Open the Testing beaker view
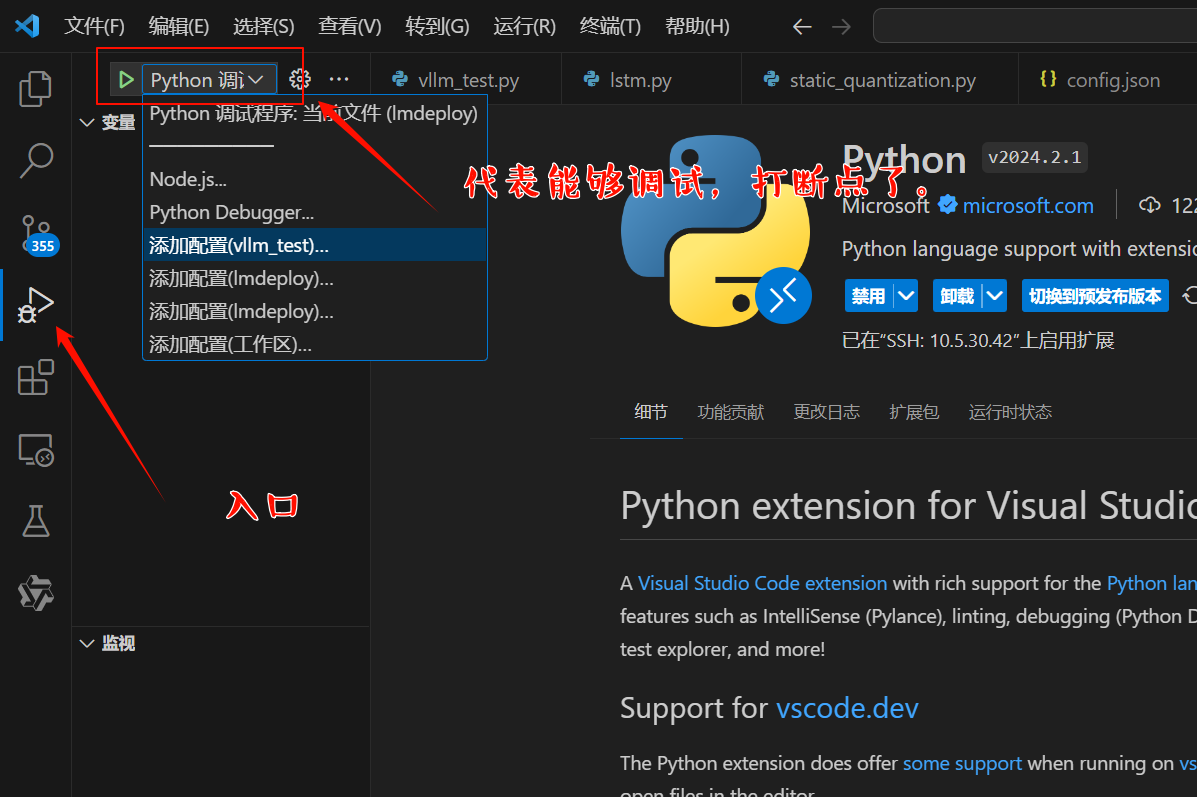Image resolution: width=1197 pixels, height=797 pixels. 35,521
